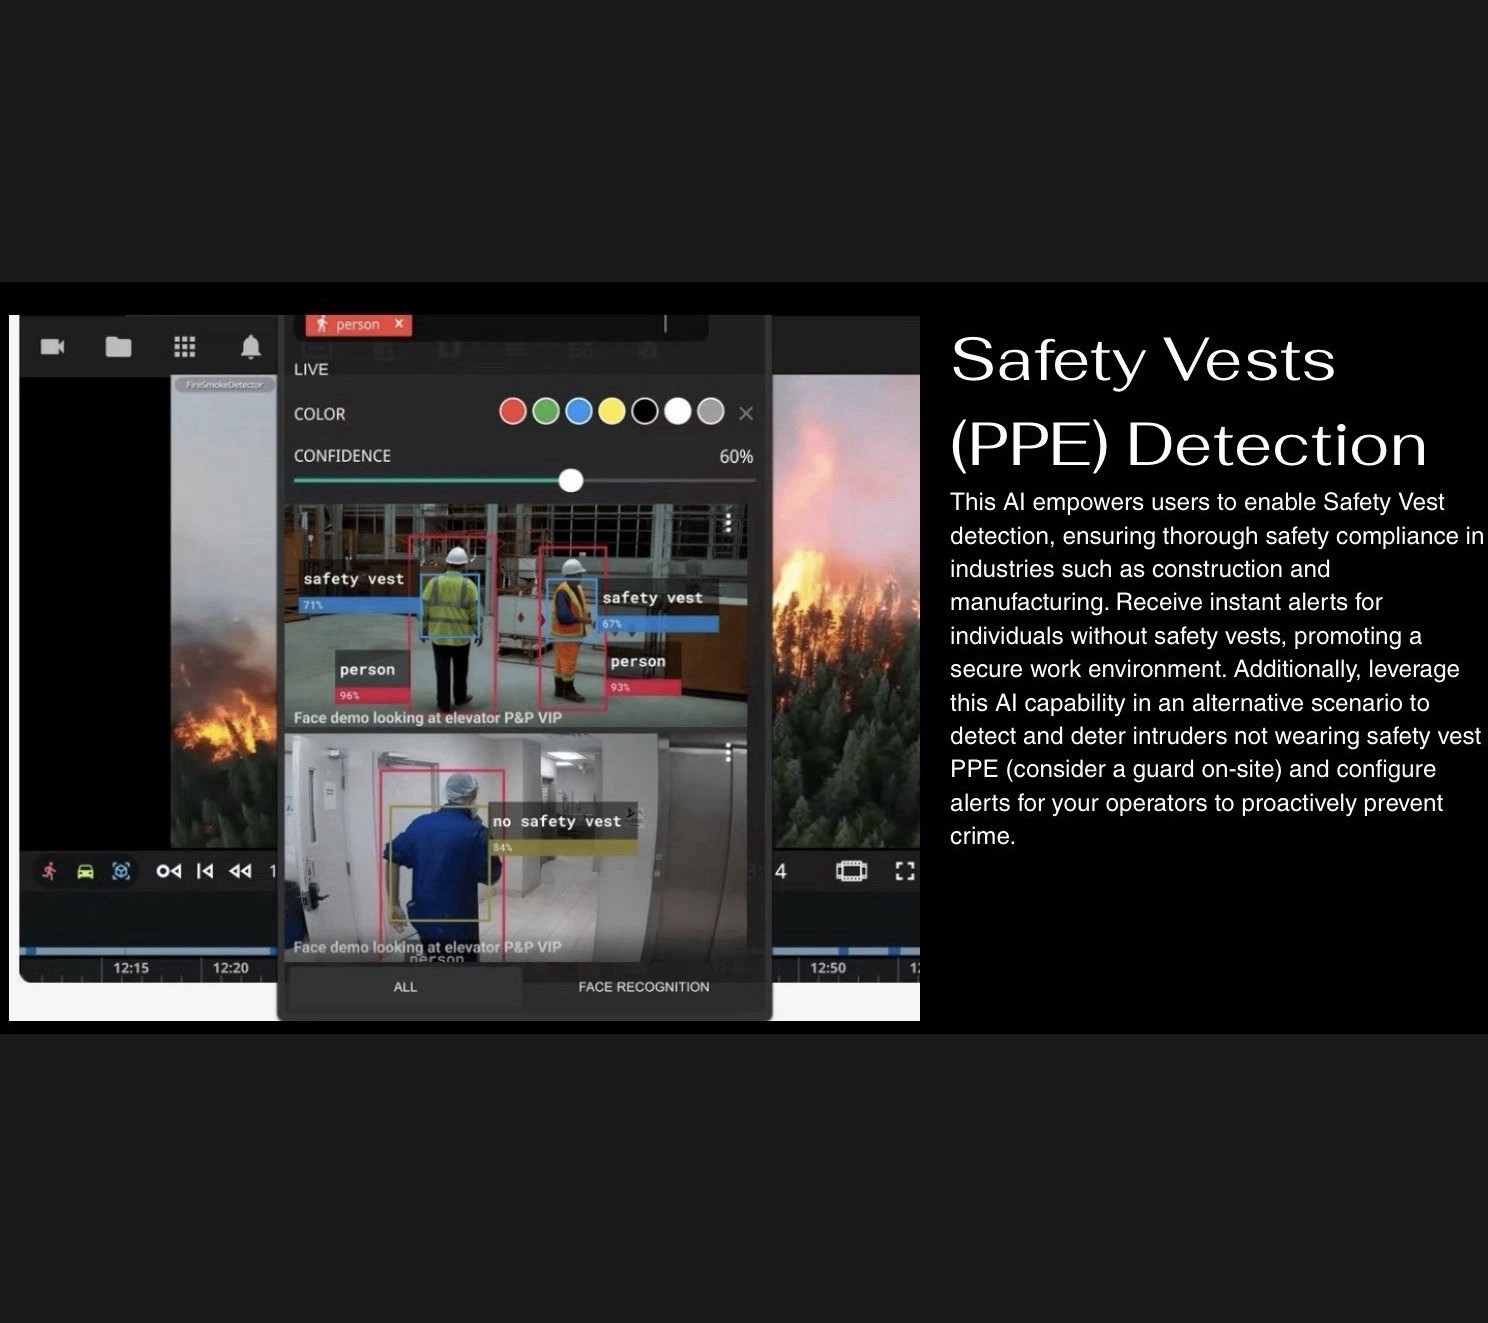The height and width of the screenshot is (1323, 1488).
Task: Click the 12:20 timeline marker
Action: [230, 968]
